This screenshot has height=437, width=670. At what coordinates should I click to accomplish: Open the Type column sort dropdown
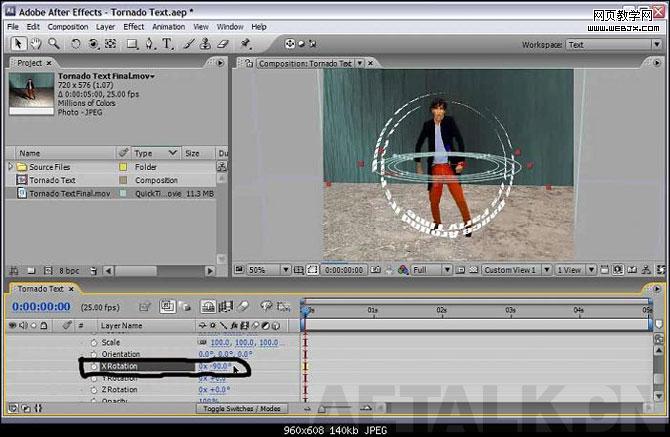[x=172, y=153]
